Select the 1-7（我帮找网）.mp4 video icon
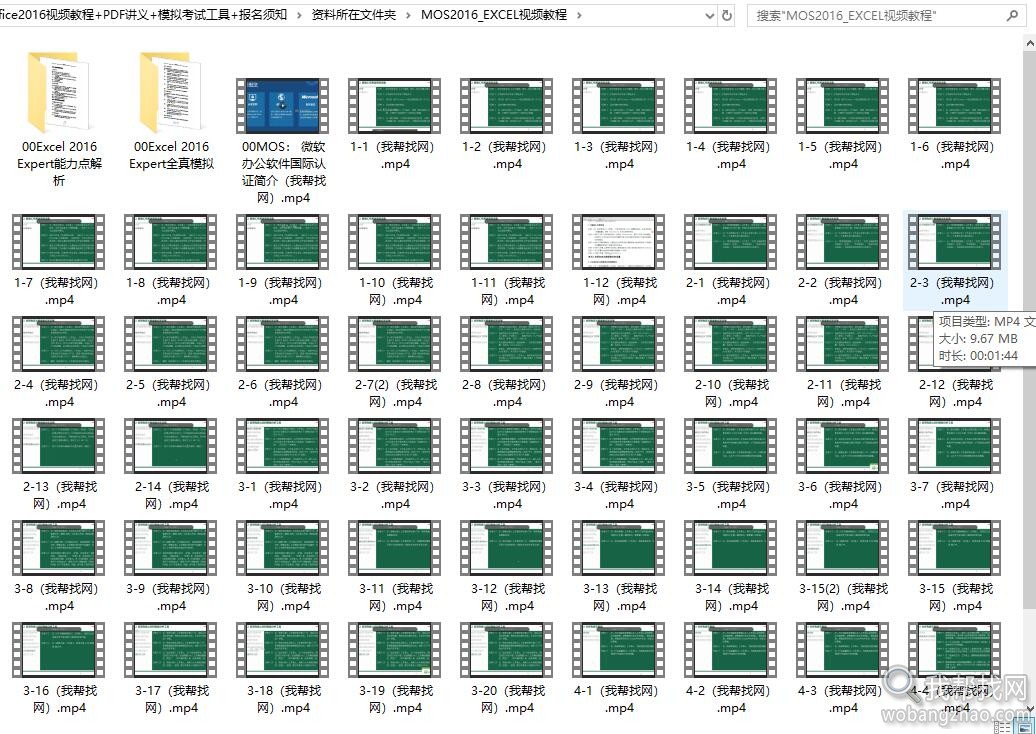 59,242
